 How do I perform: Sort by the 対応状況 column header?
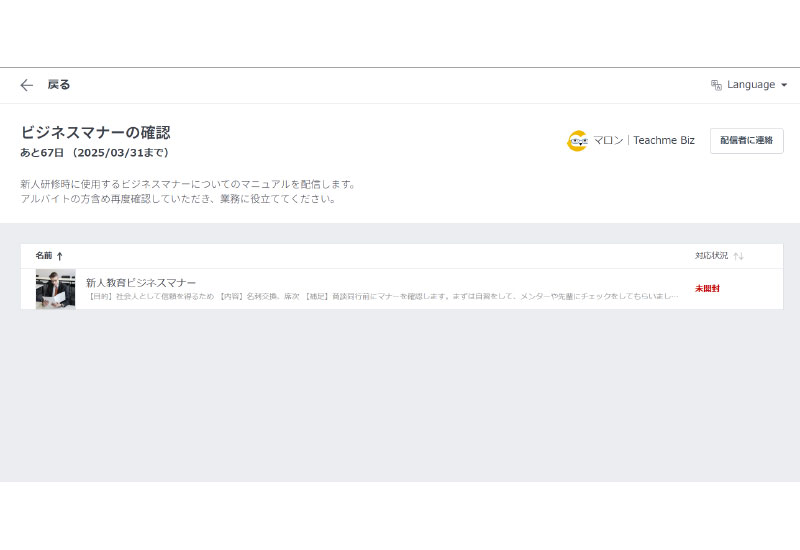[x=711, y=256]
